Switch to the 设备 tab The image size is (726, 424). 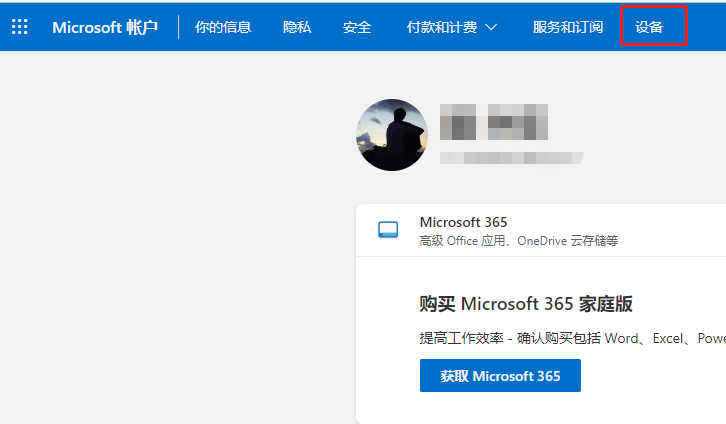pos(650,27)
